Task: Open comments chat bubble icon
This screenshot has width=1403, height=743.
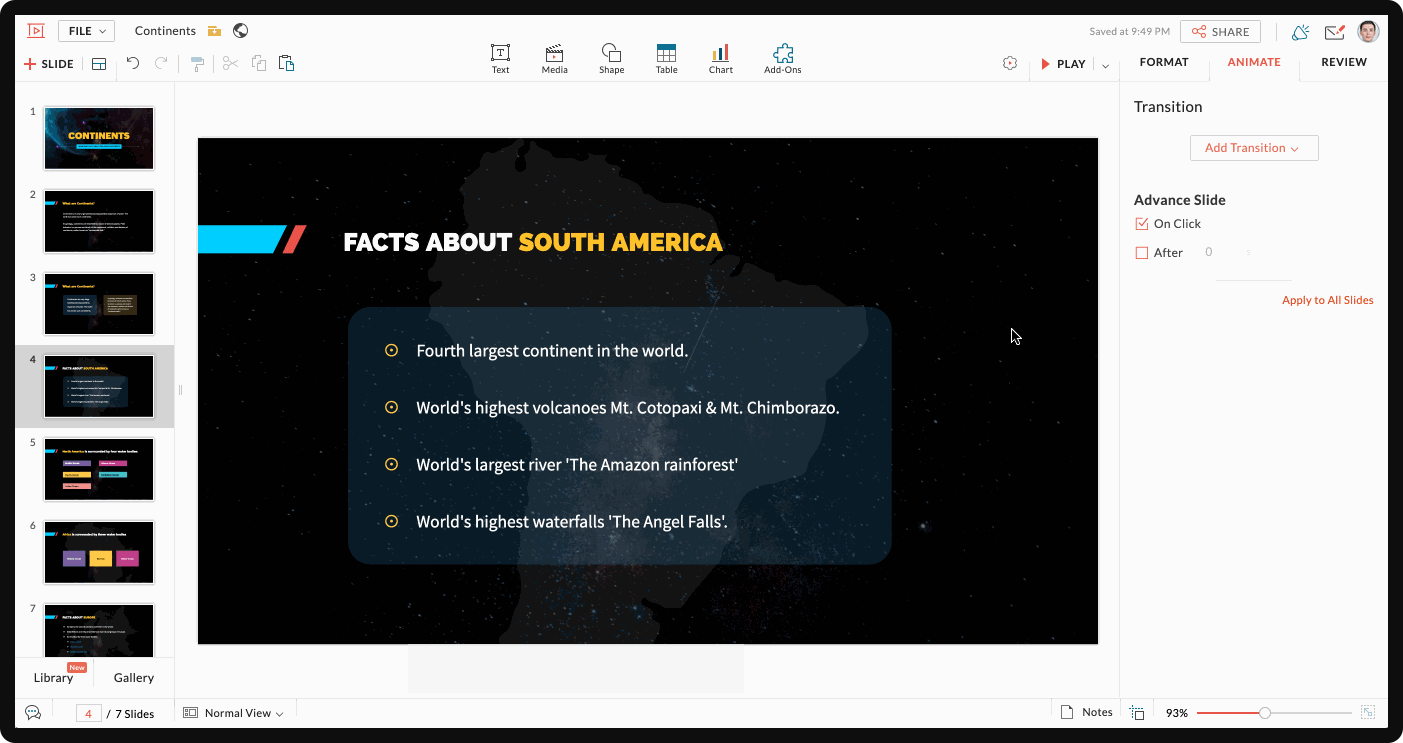Action: 33,713
